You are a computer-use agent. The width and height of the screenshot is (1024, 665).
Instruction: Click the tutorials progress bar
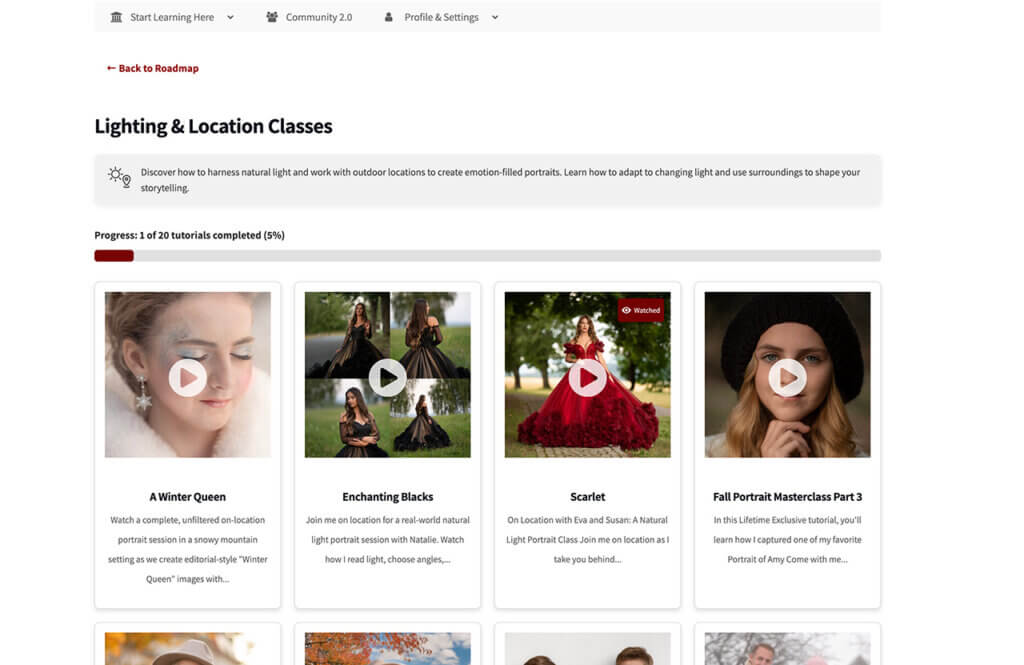[x=487, y=256]
